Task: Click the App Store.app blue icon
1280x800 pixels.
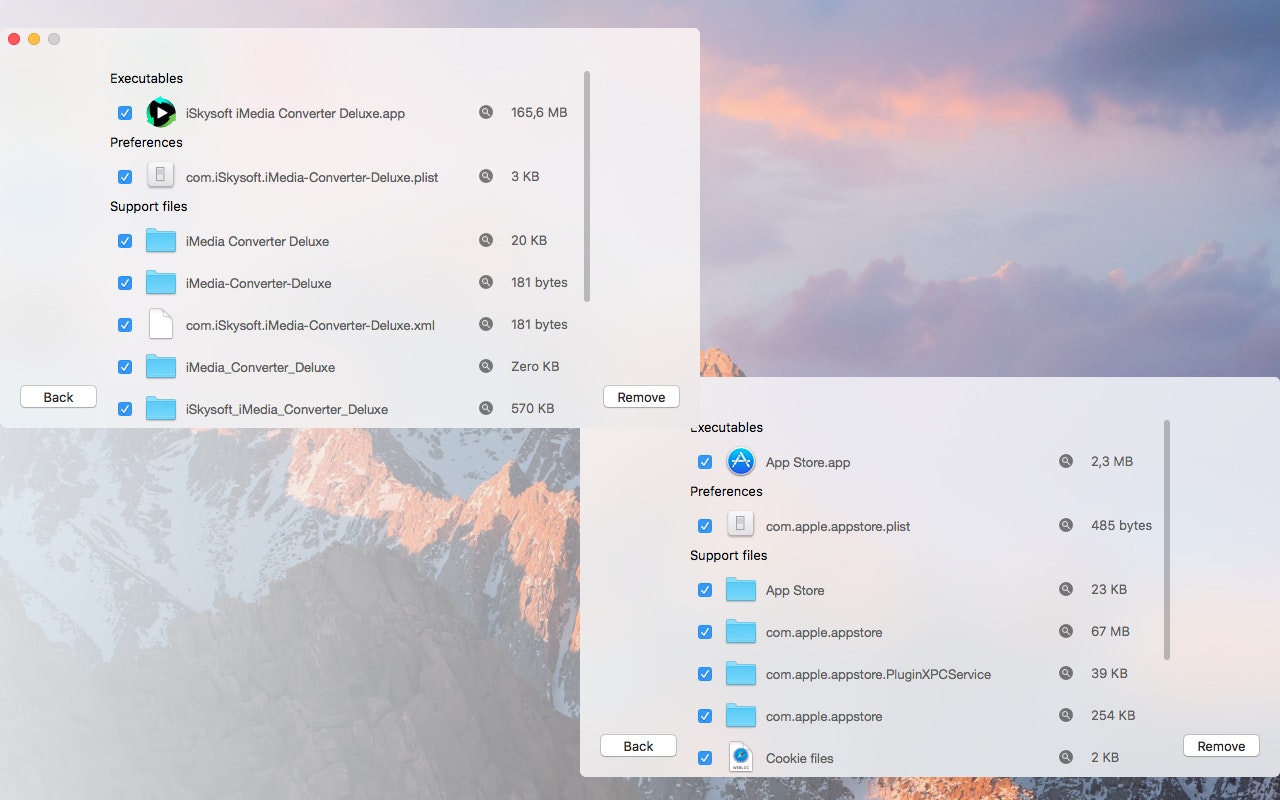Action: [x=740, y=462]
